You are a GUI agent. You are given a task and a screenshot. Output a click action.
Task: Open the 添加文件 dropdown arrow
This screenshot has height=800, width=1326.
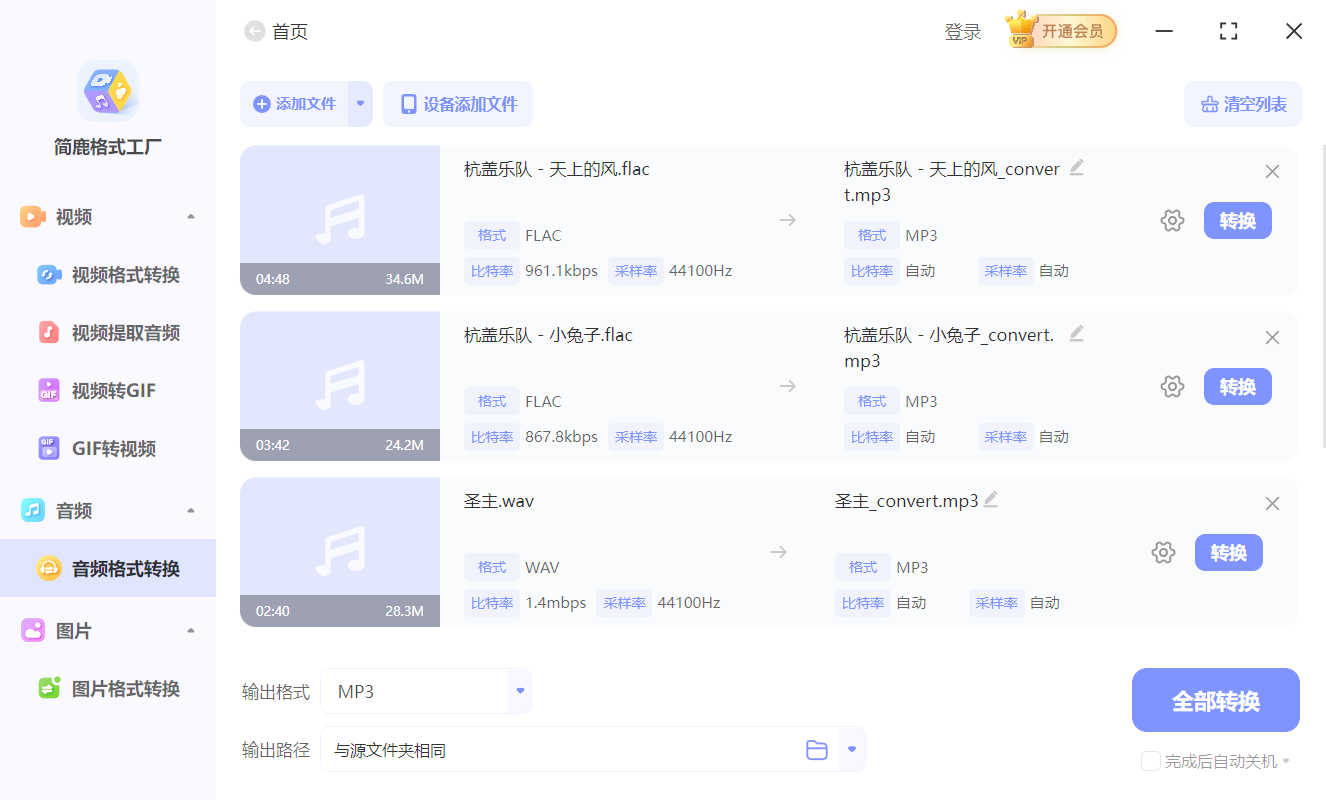[361, 104]
